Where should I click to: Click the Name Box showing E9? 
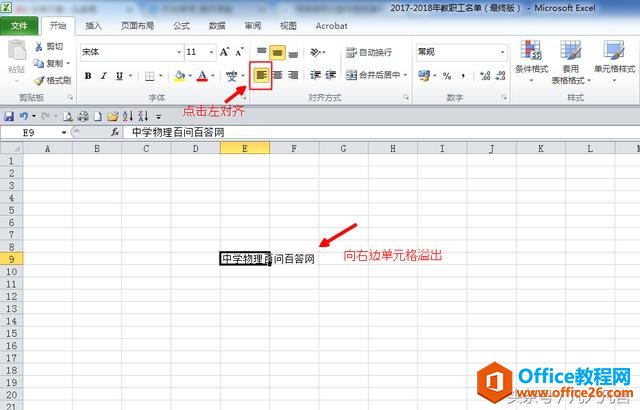[35, 132]
